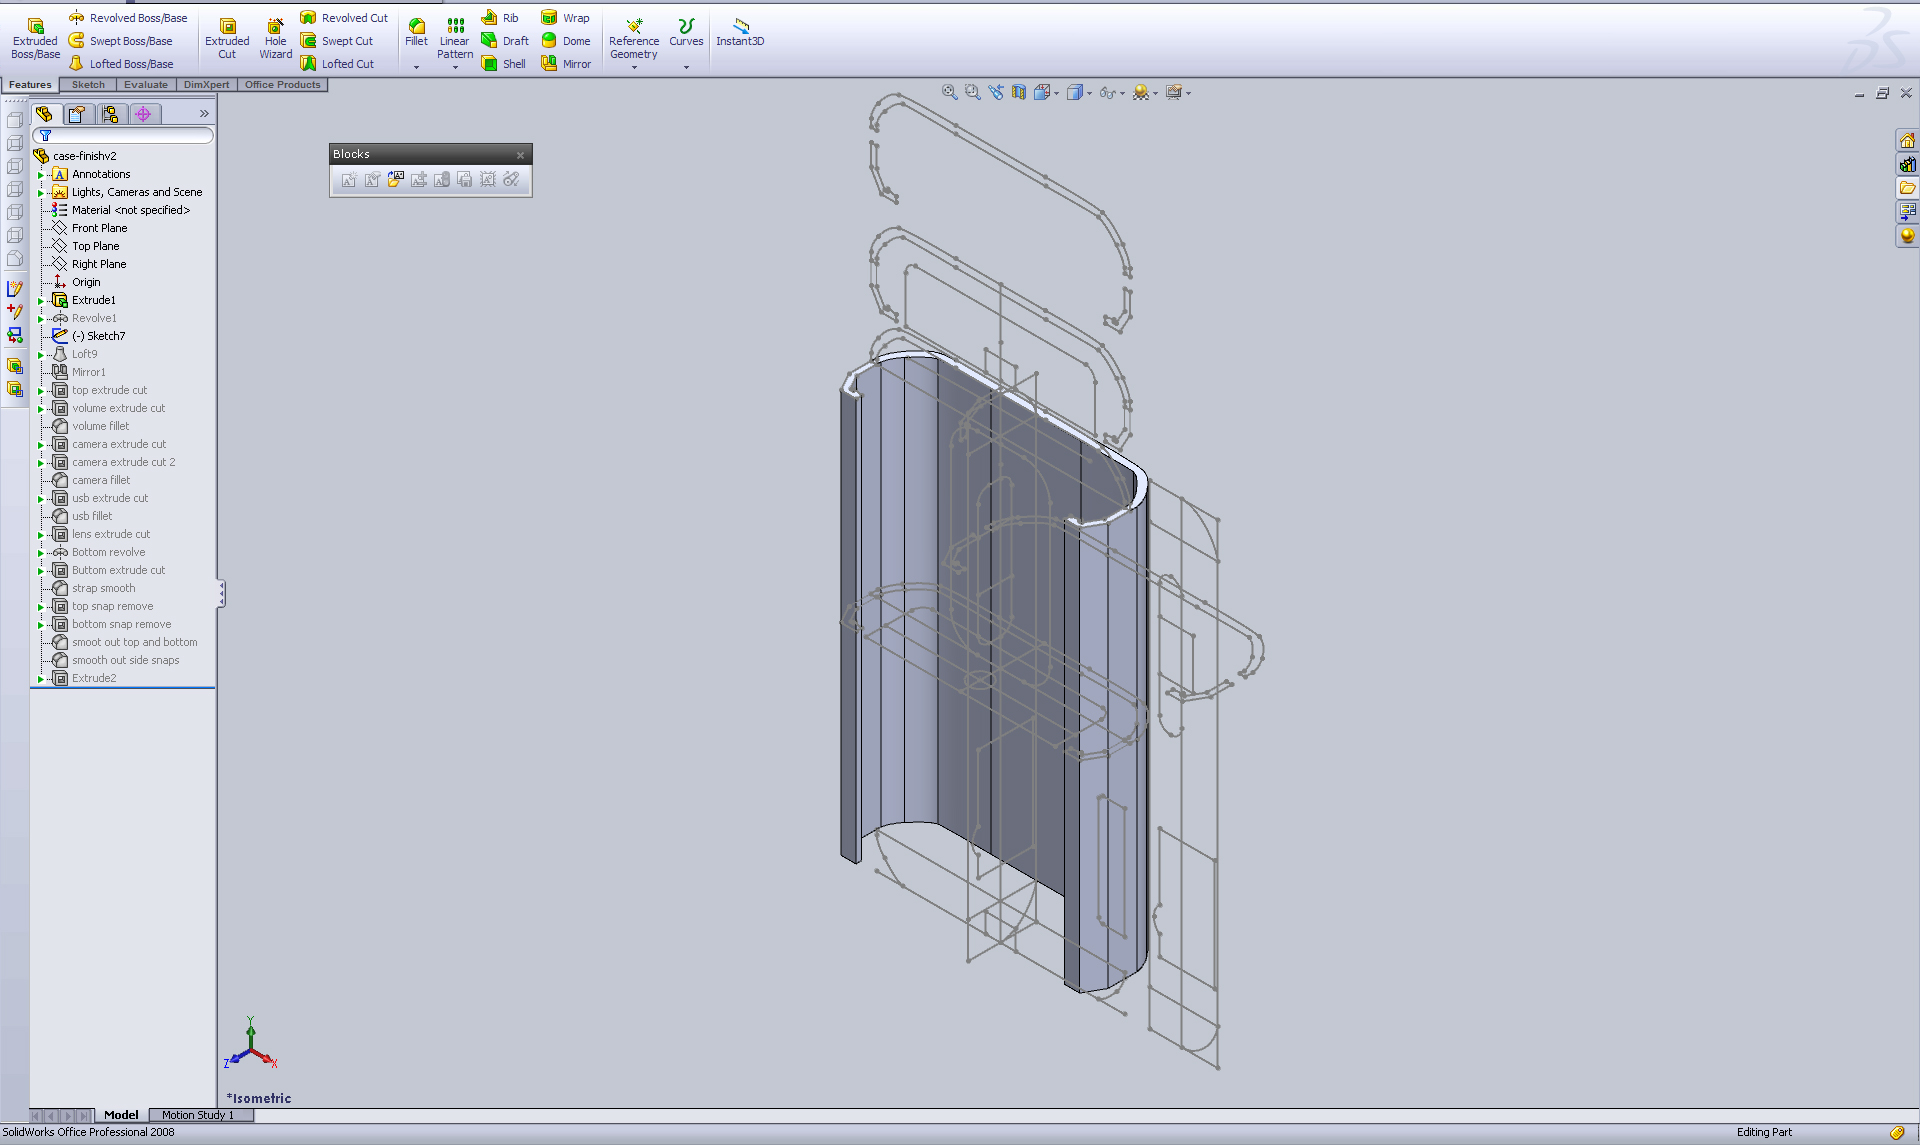
Task: Click Zoom to Fit in view toolbar
Action: (948, 92)
